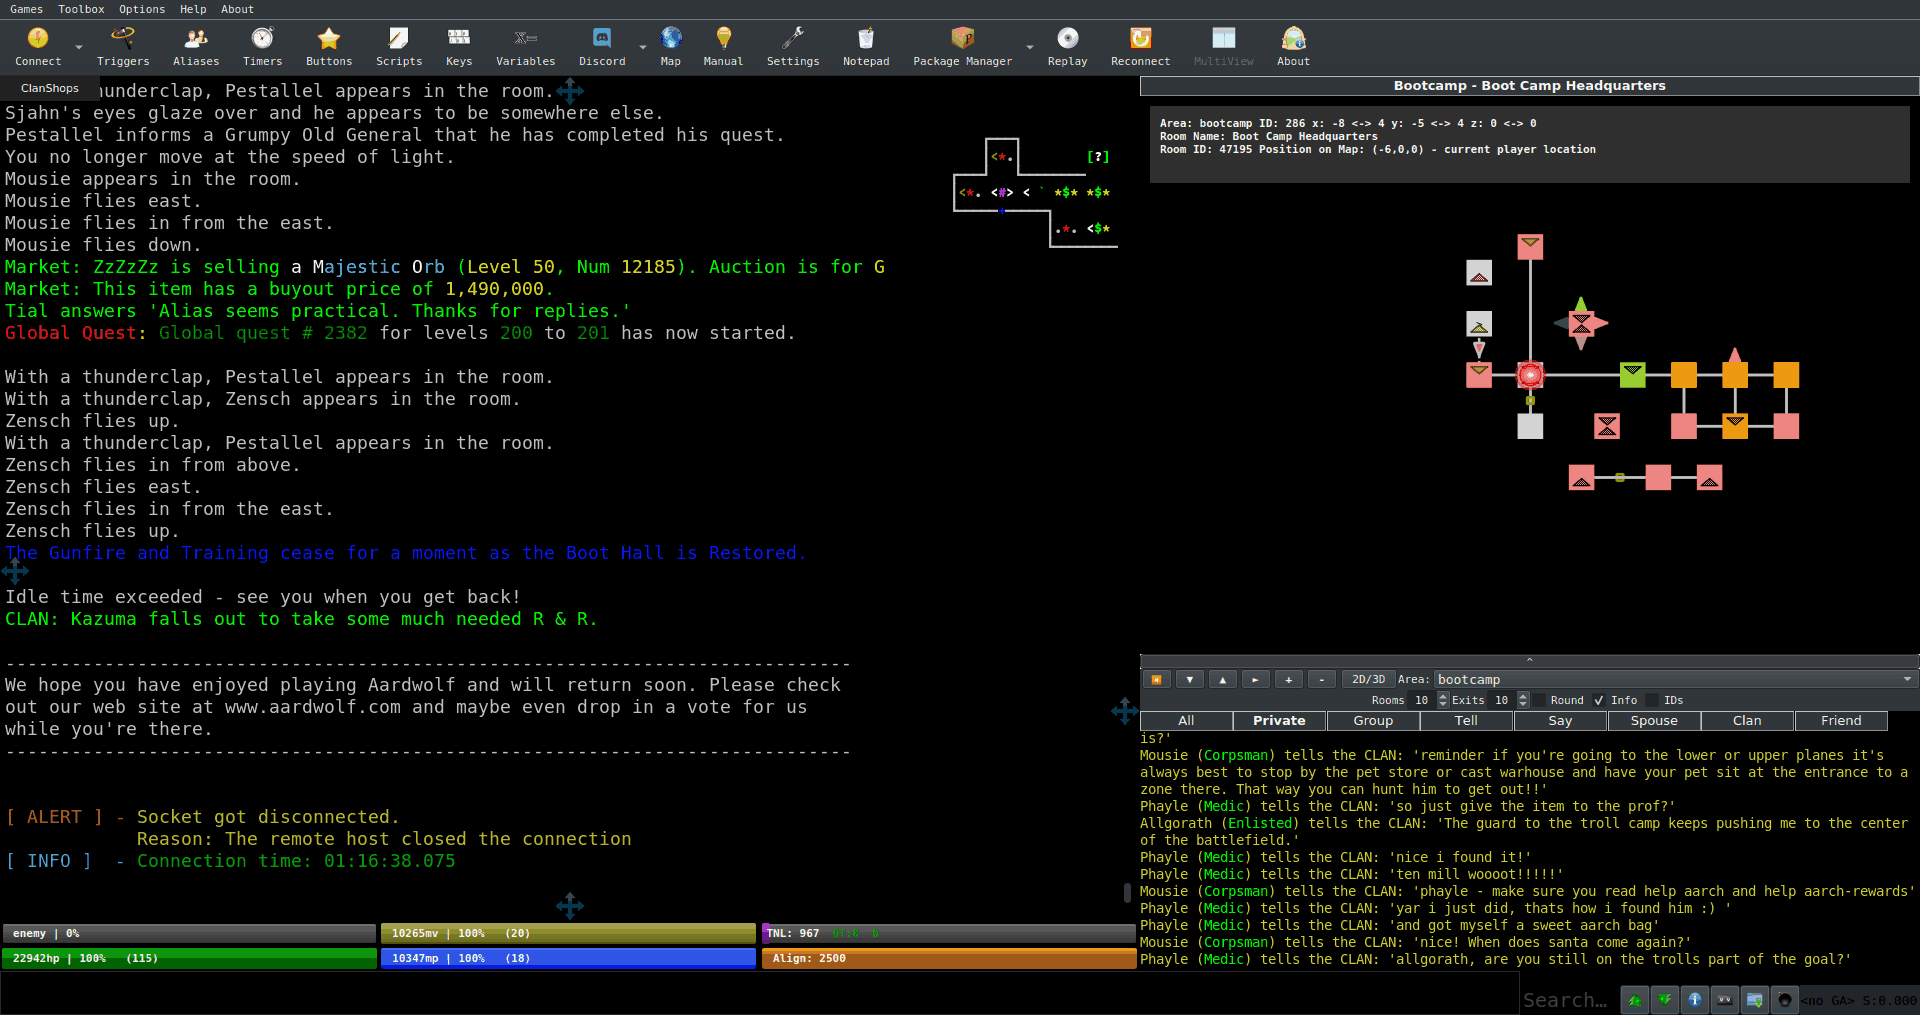Open the Triggers editor
Image resolution: width=1920 pixels, height=1015 pixels.
point(123,47)
